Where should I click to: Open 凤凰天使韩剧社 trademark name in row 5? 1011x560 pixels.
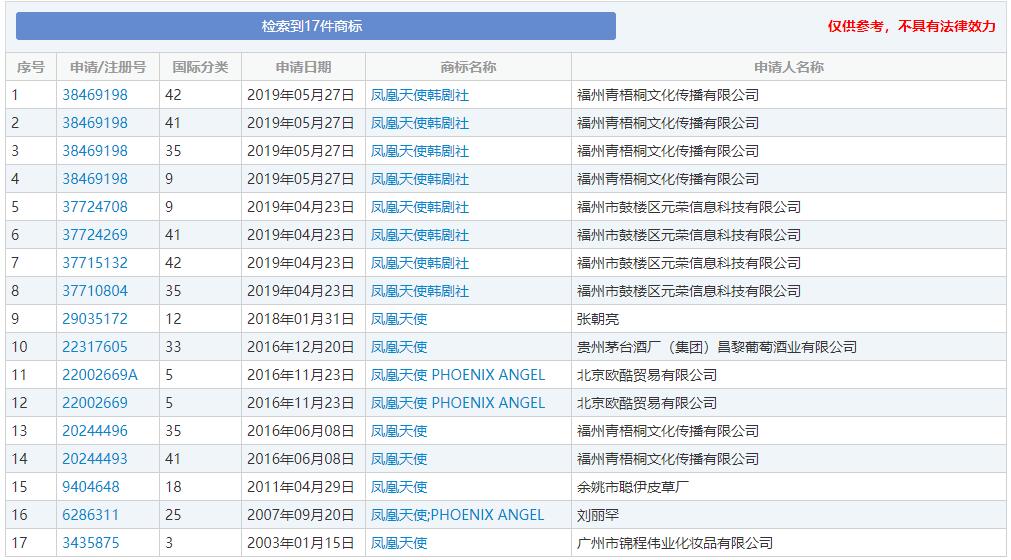click(420, 208)
